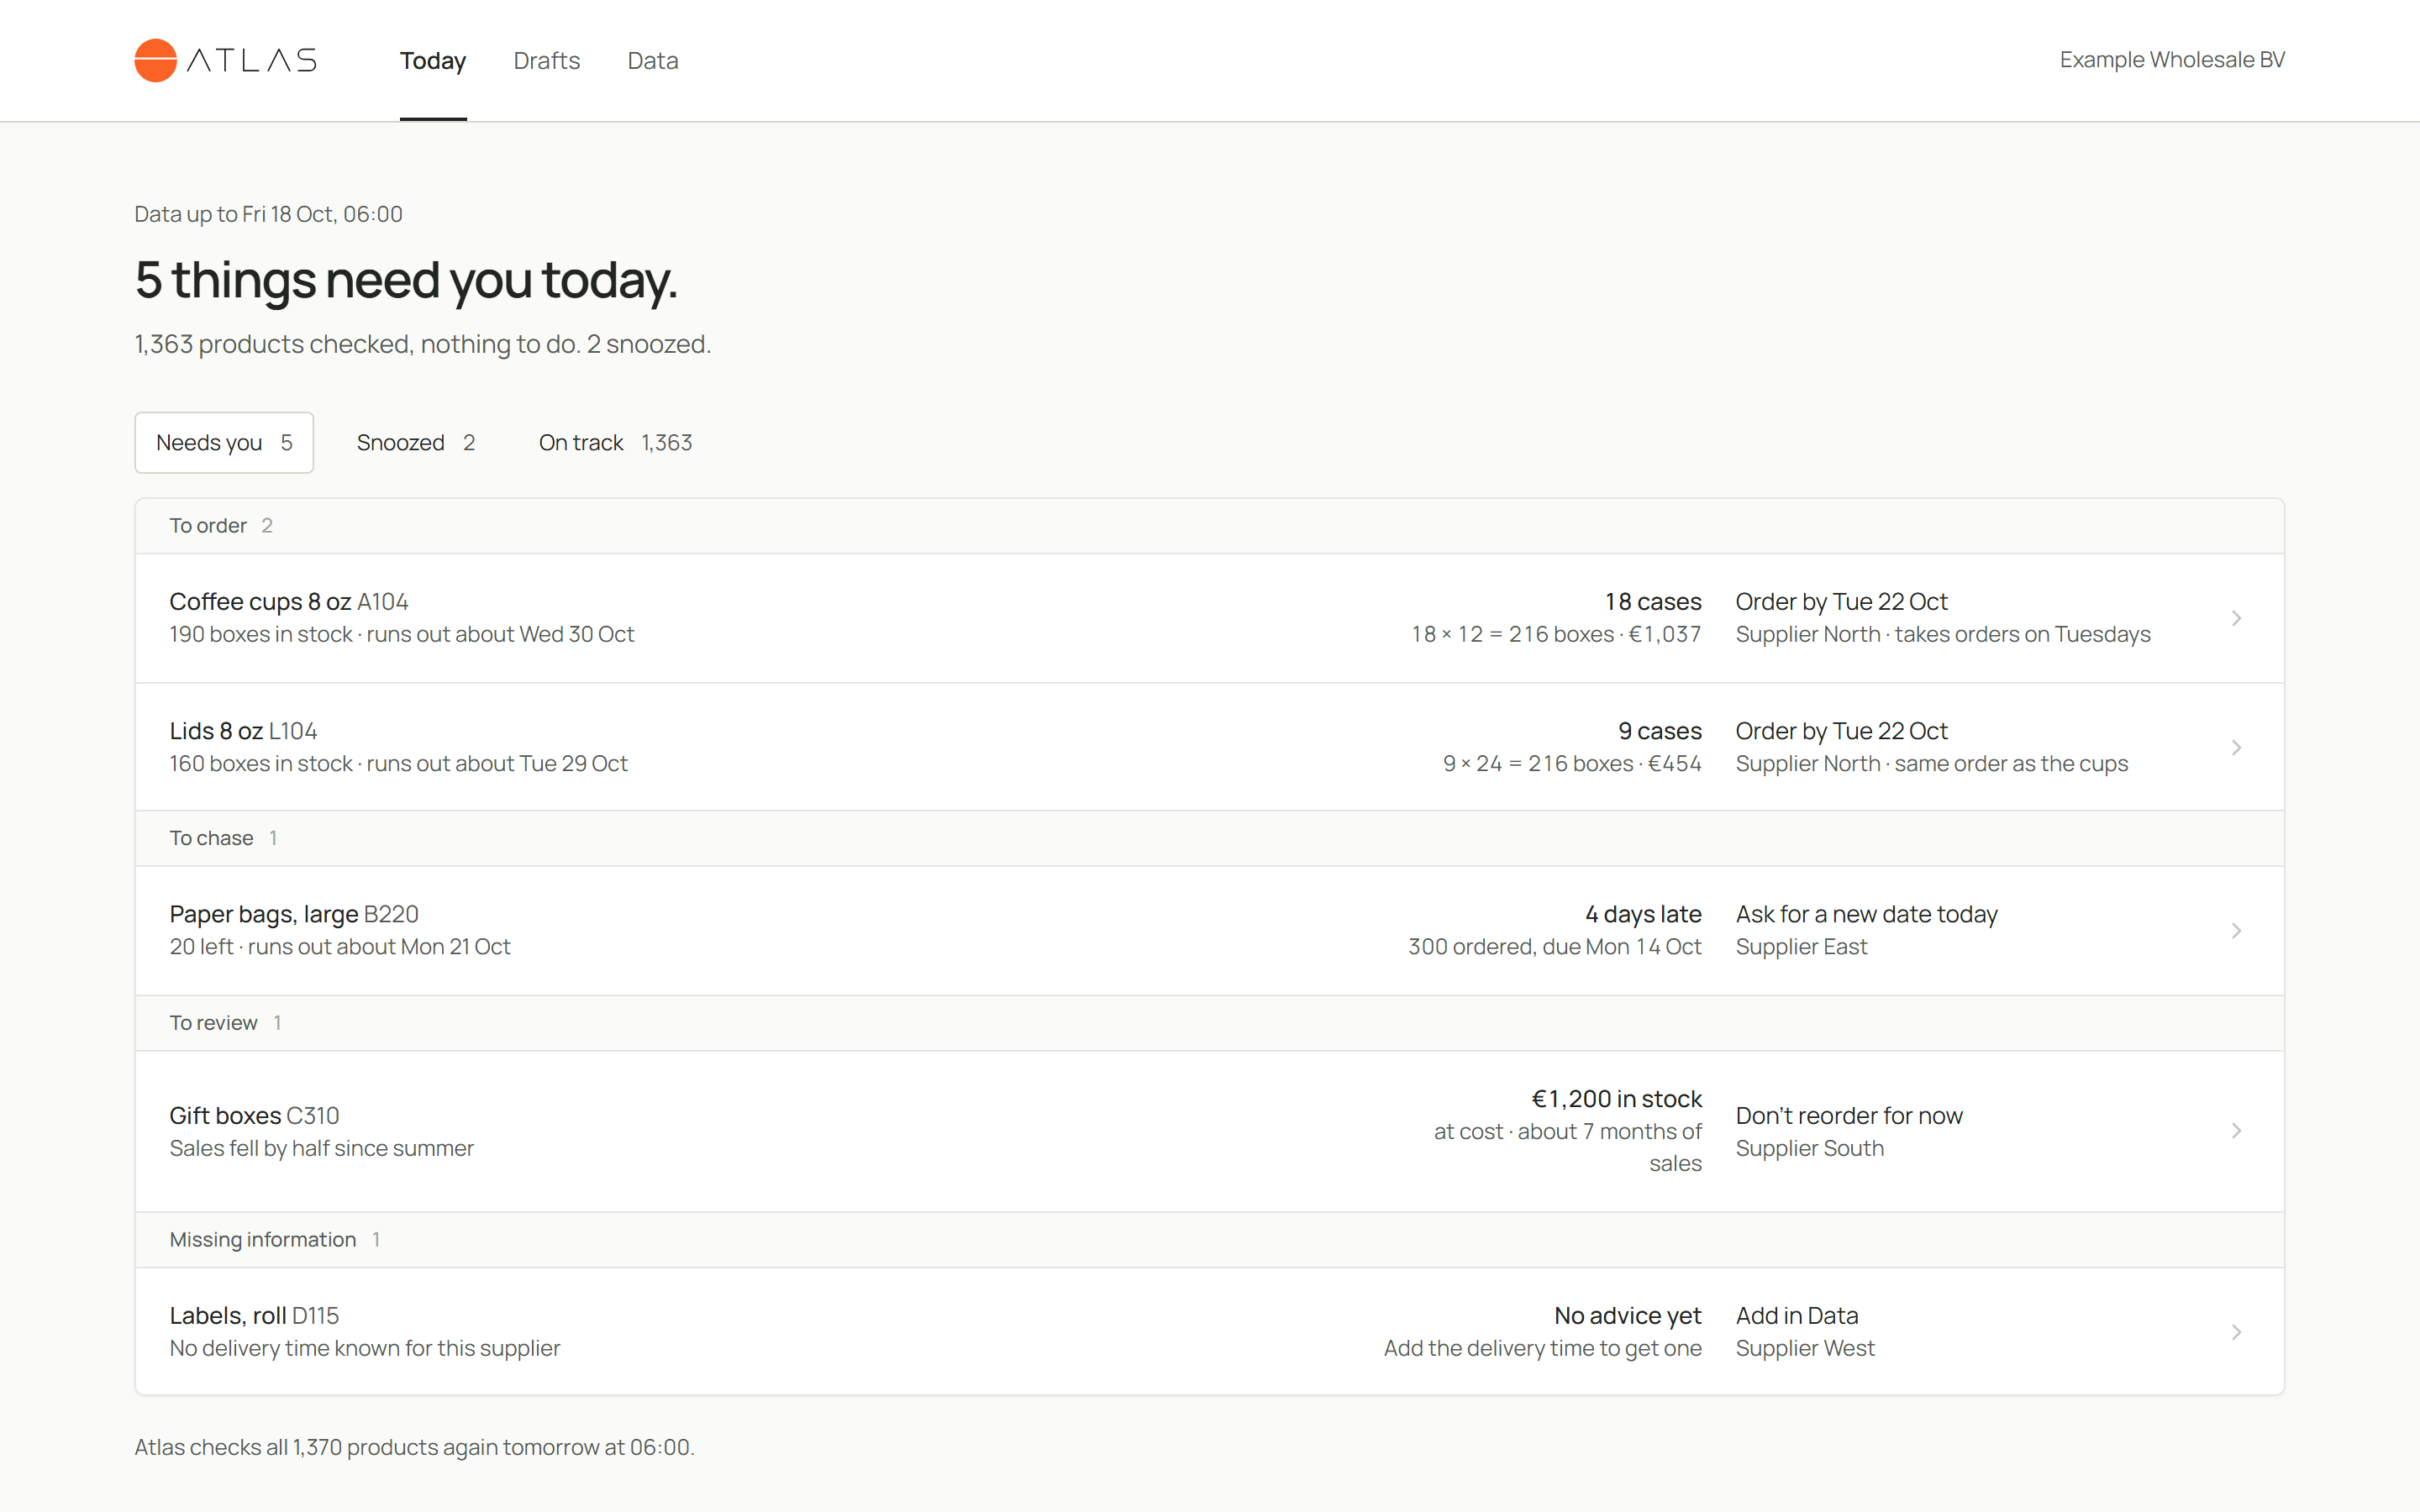The width and height of the screenshot is (2420, 1512).
Task: Open the Coffee cups 8 oz row chevron
Action: 2236,618
